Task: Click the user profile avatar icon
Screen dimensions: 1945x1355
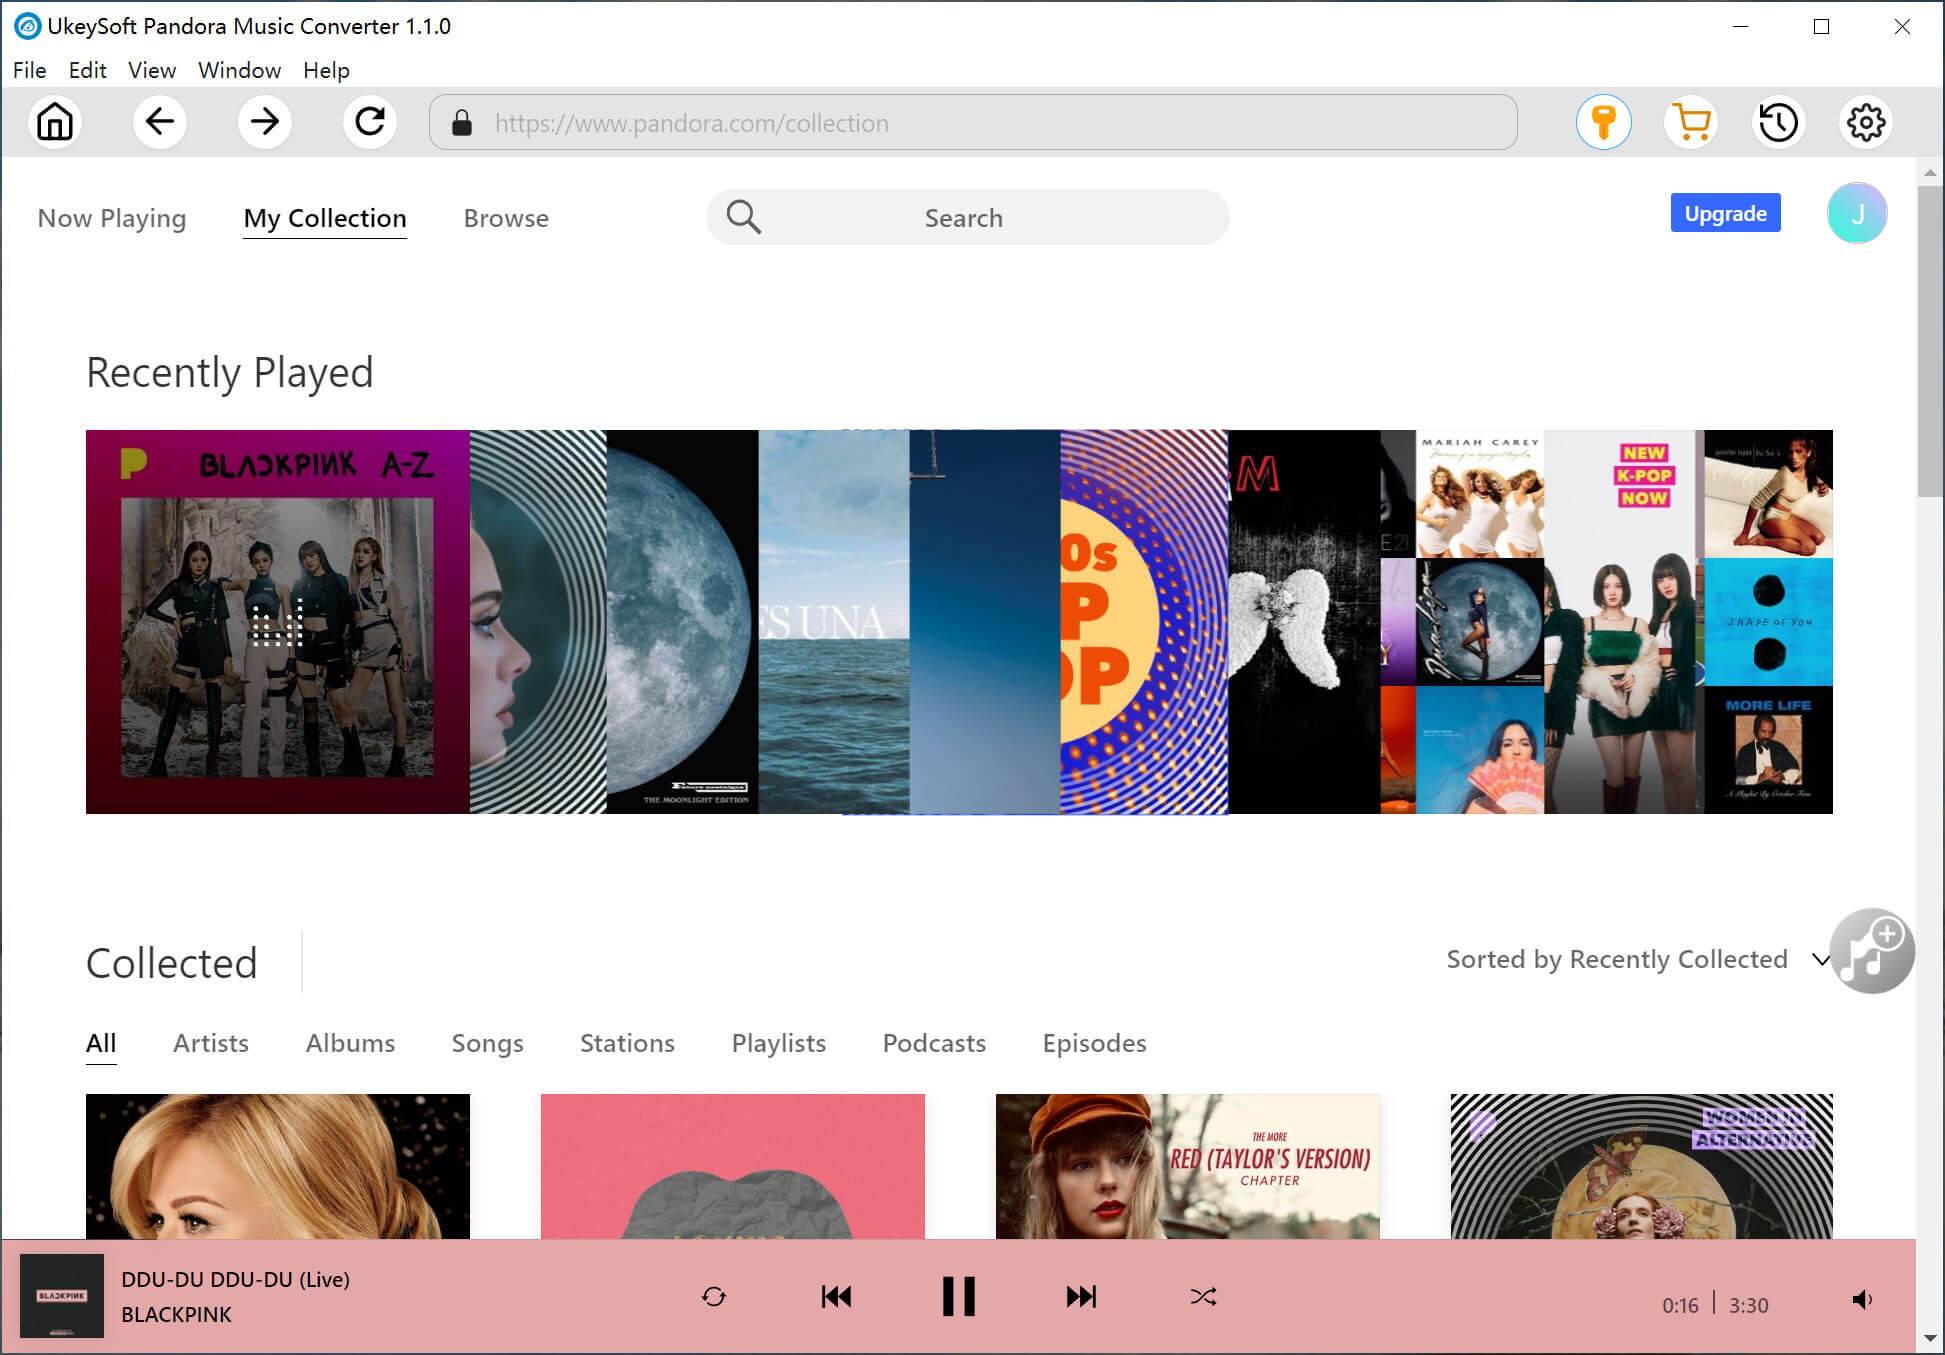Action: 1858,214
